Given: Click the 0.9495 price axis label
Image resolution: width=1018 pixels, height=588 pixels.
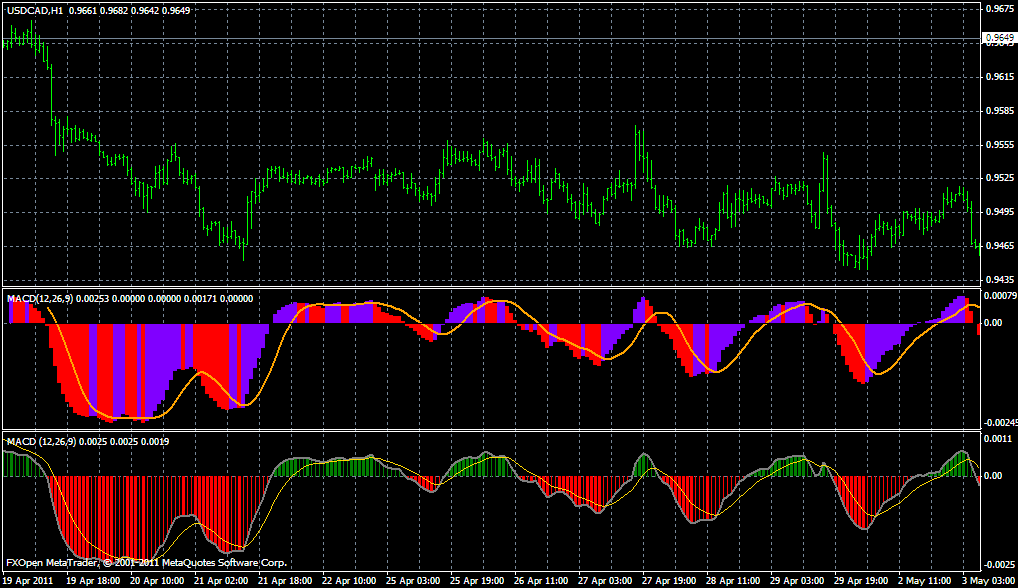Looking at the screenshot, I should pos(1000,212).
